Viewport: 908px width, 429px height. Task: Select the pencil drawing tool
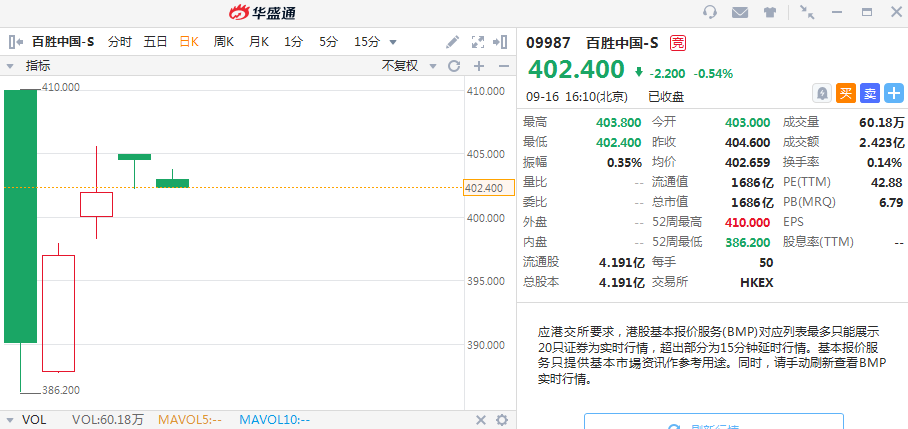tap(452, 42)
